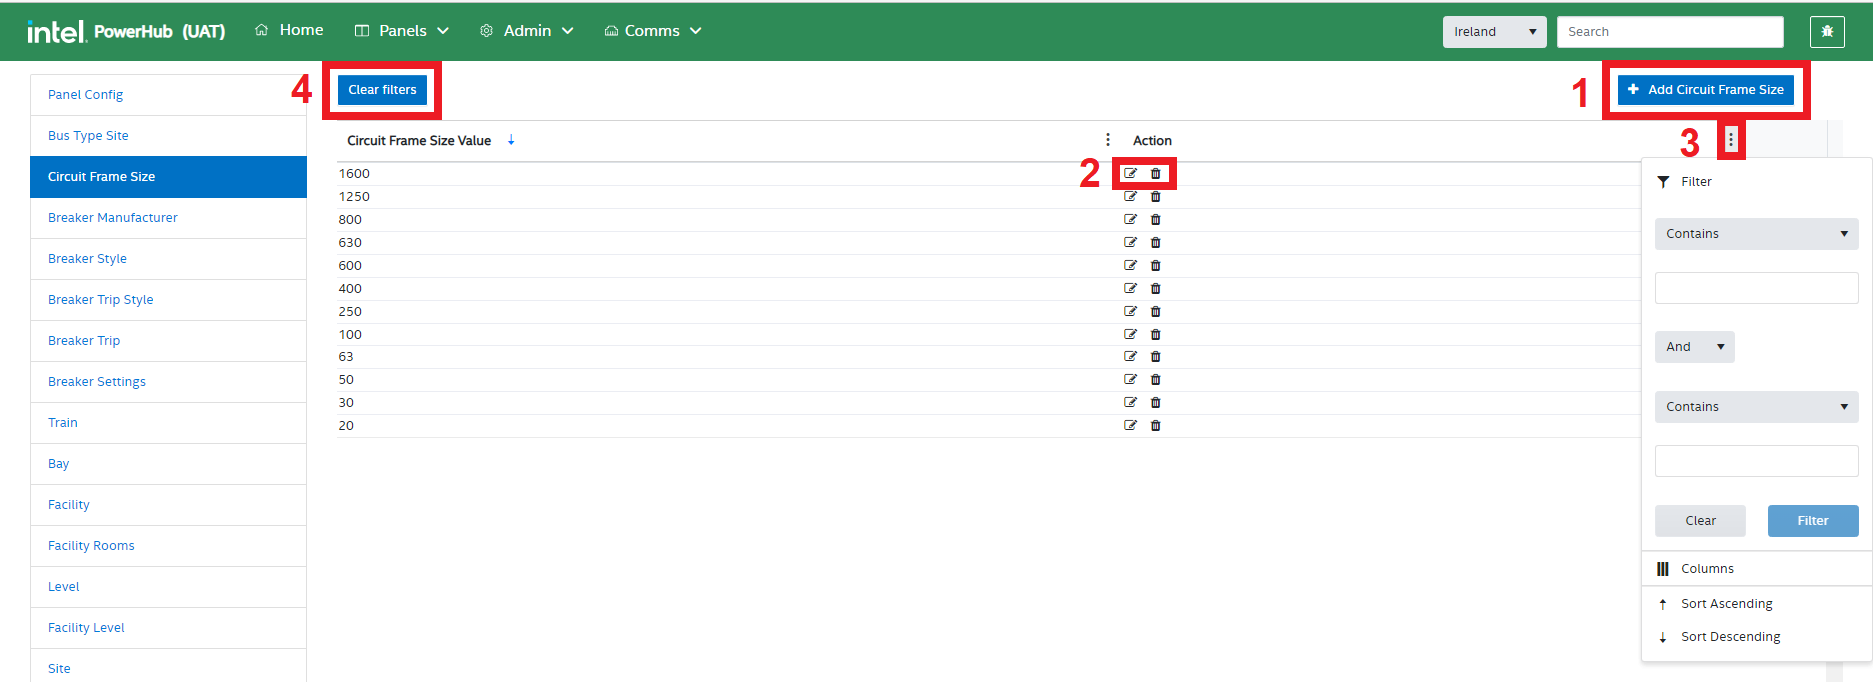
Task: Open Breaker Manufacturer in the sidebar
Action: (x=113, y=218)
